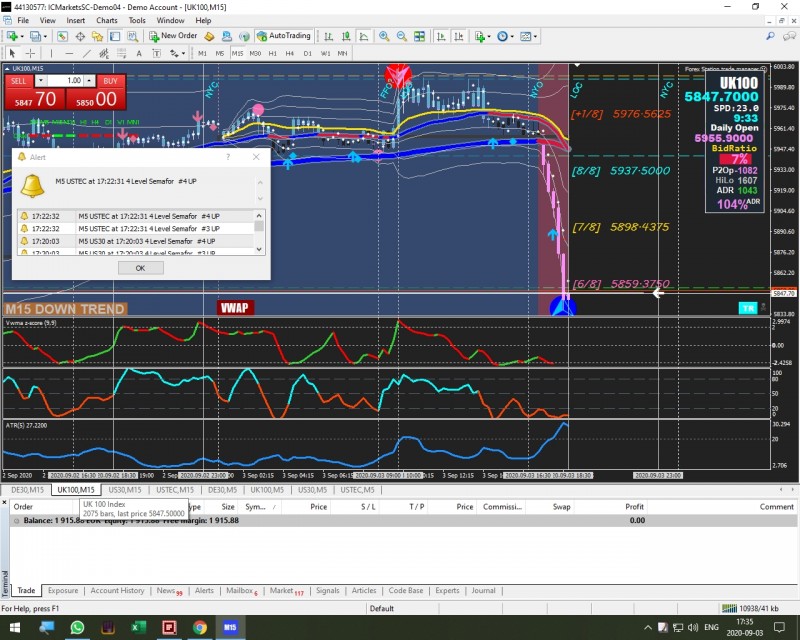Switch to the Account History tab
Image resolution: width=800 pixels, height=640 pixels.
click(x=117, y=591)
